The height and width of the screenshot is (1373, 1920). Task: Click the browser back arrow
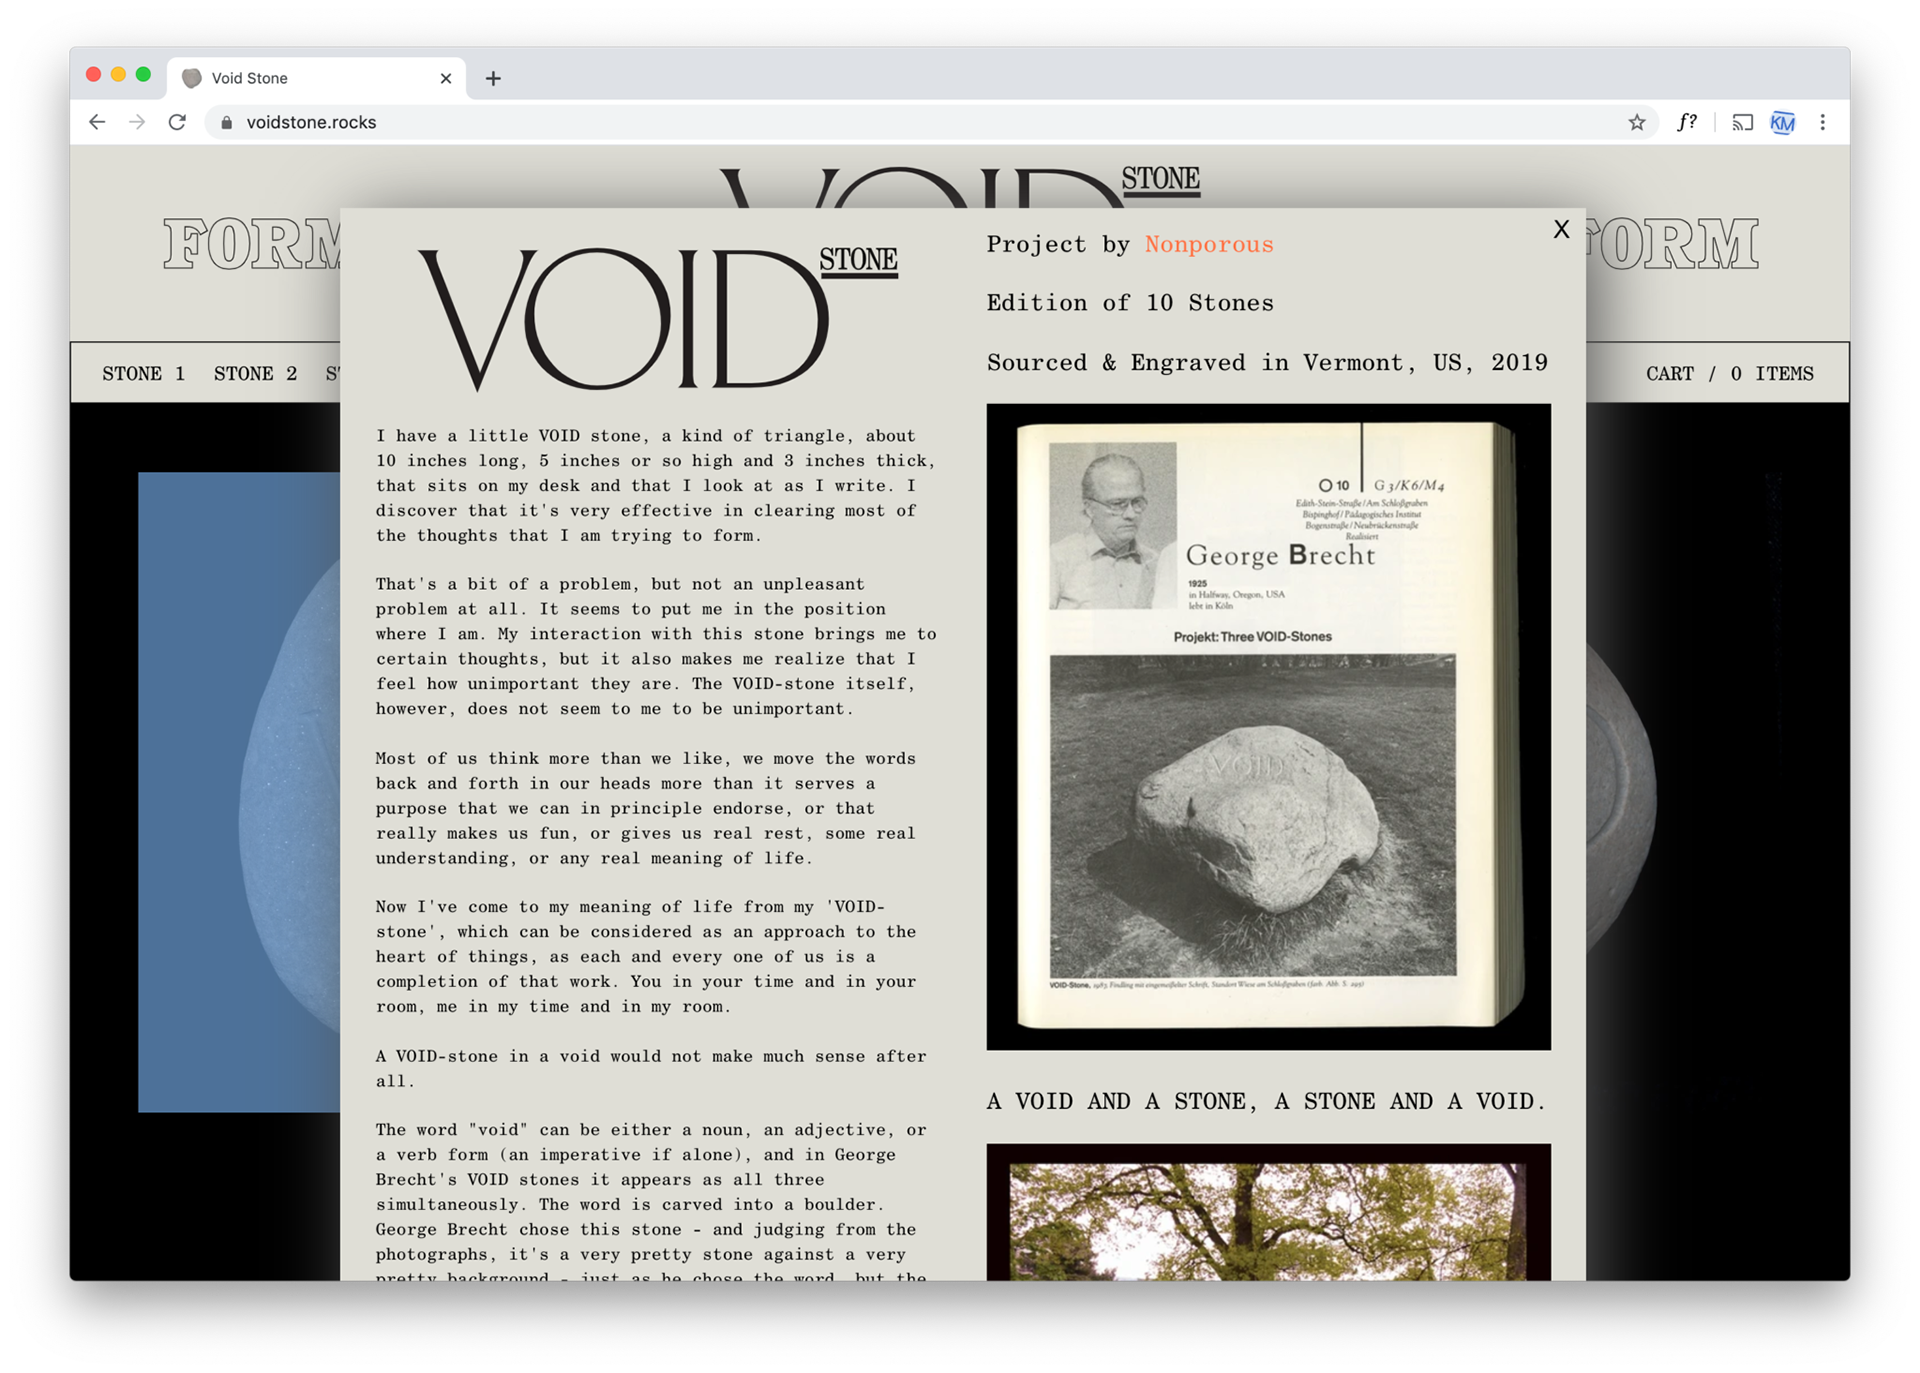[x=97, y=122]
